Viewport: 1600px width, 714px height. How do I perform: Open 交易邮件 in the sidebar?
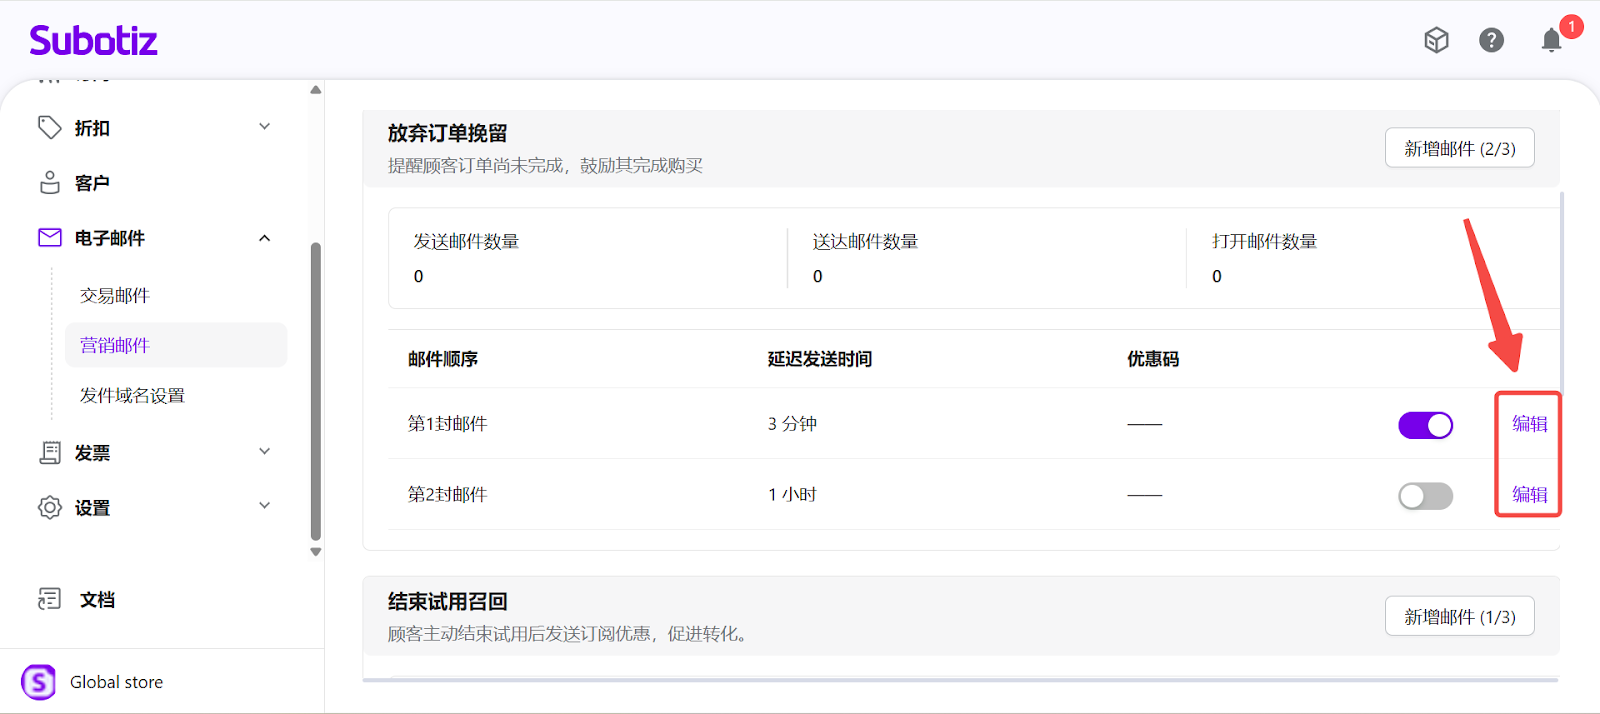pyautogui.click(x=115, y=295)
